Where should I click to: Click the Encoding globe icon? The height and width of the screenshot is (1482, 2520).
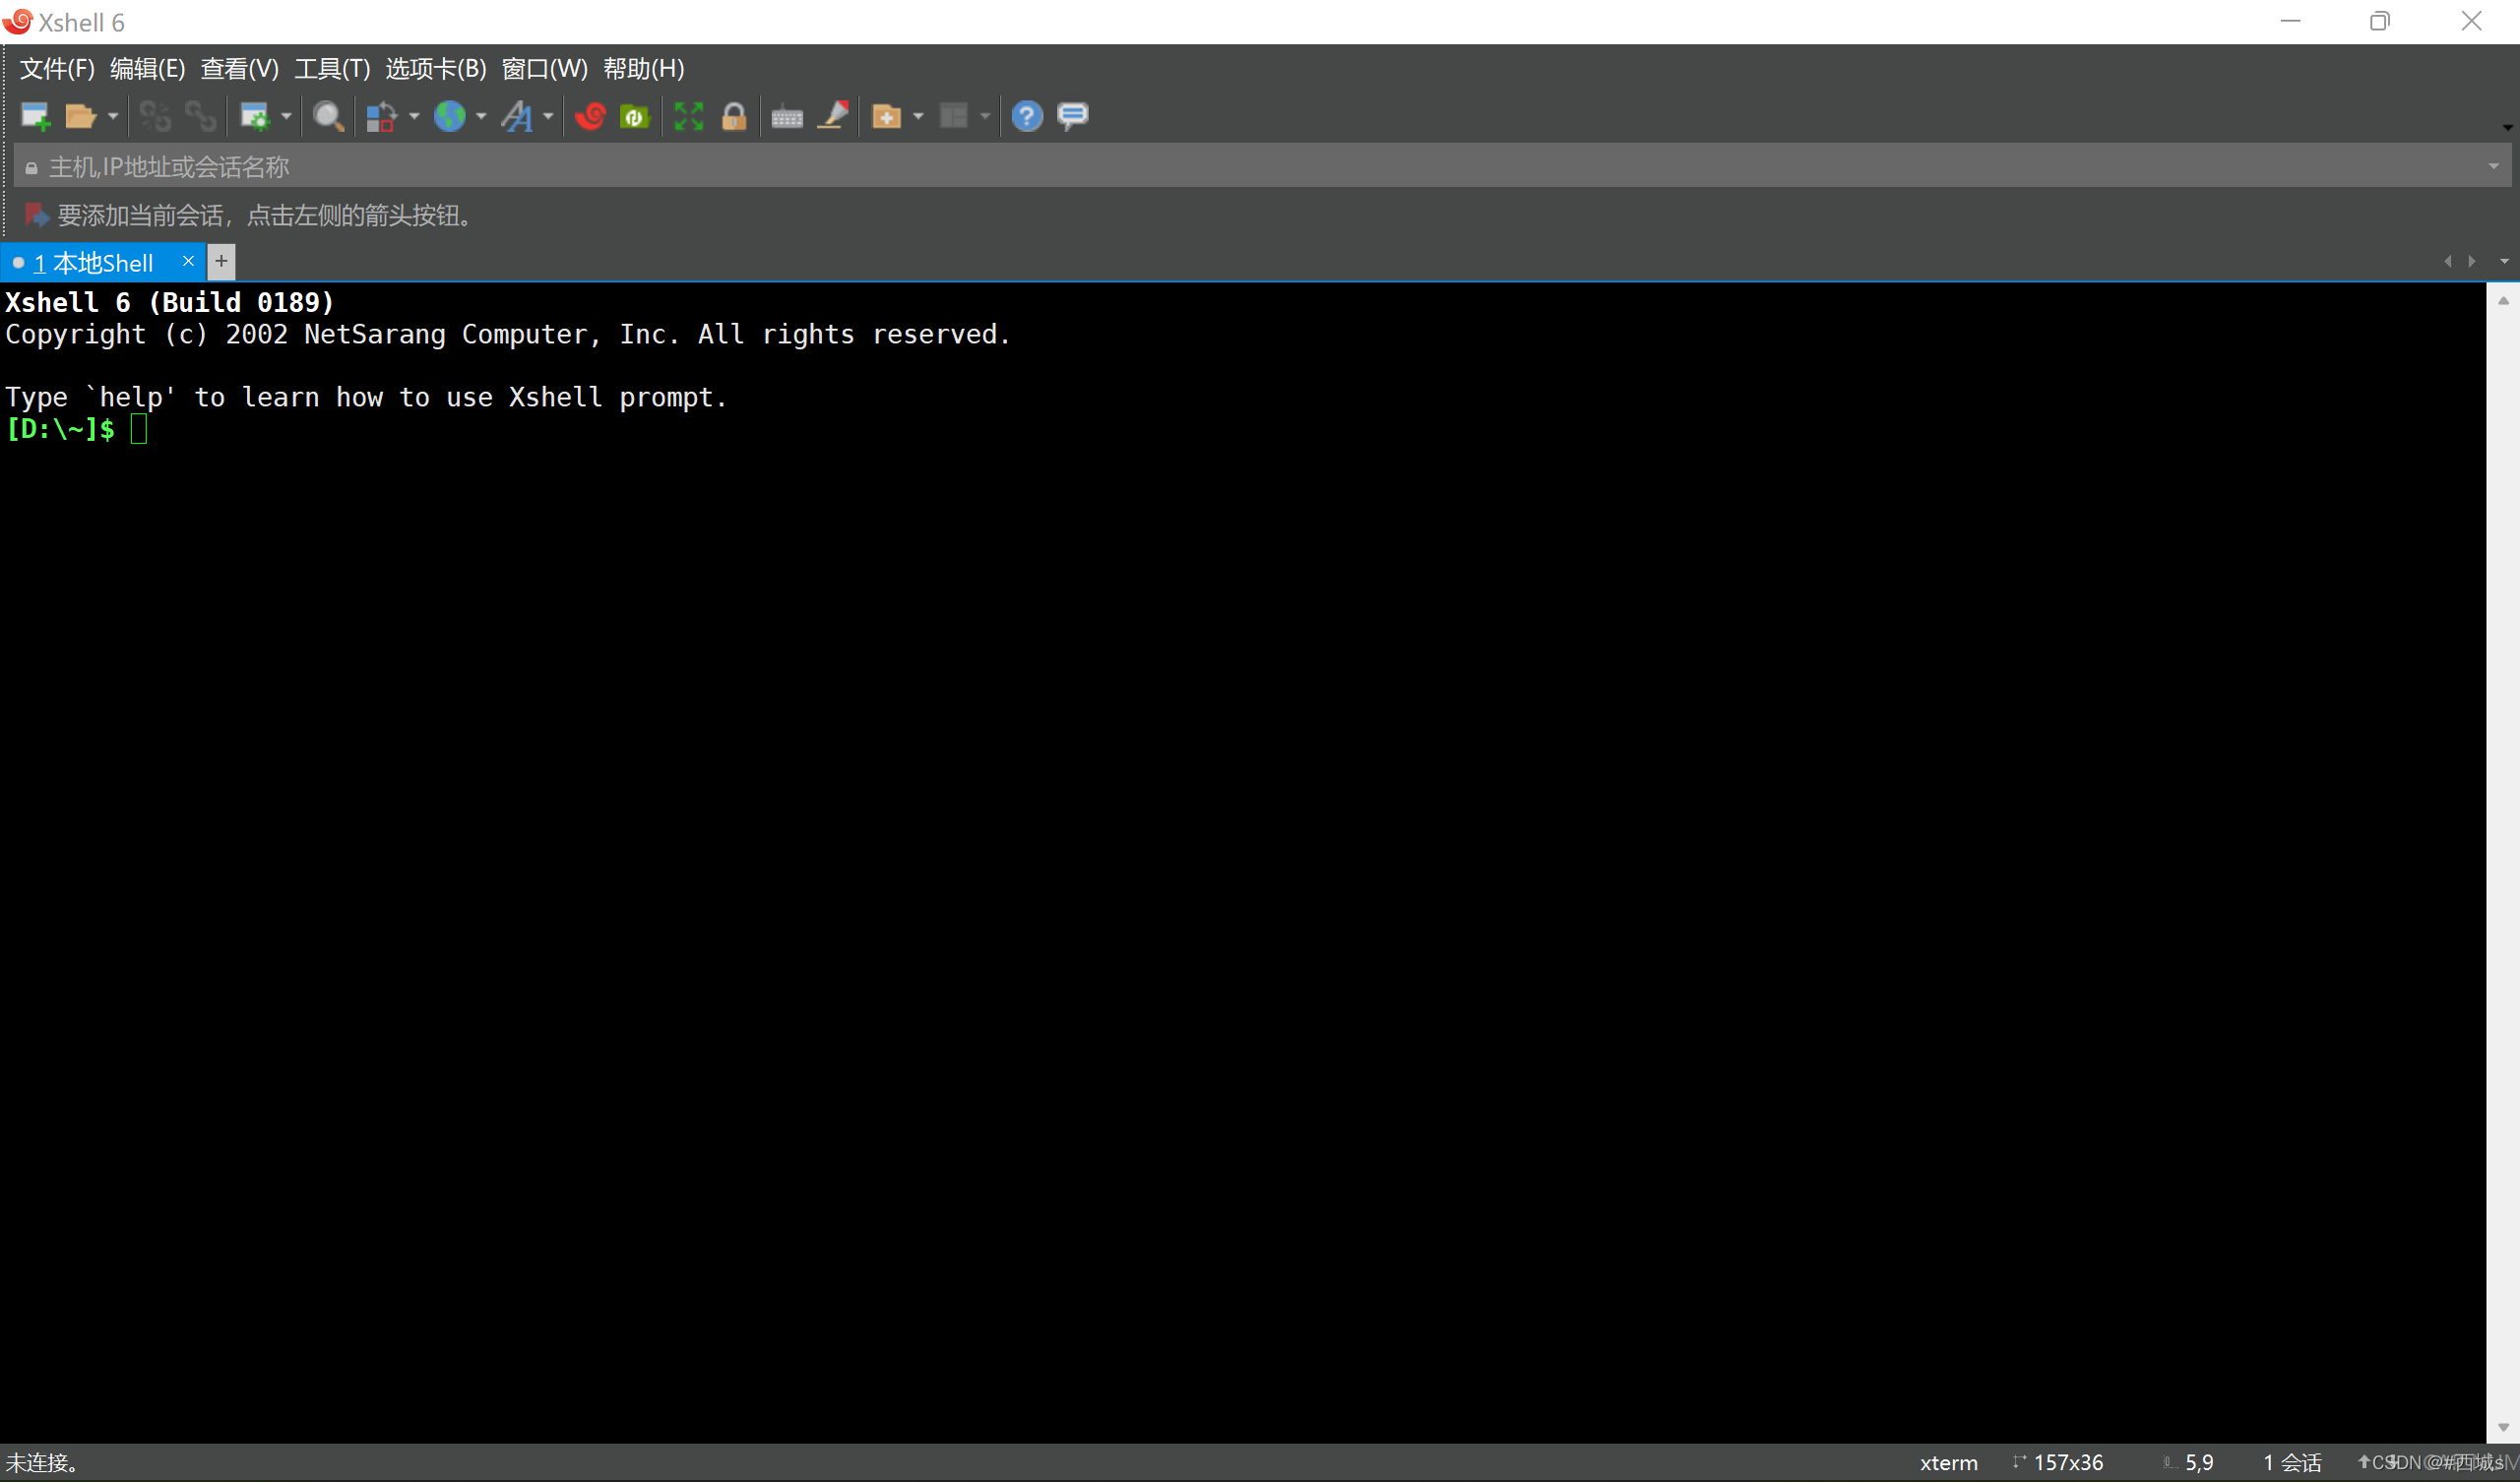450,117
